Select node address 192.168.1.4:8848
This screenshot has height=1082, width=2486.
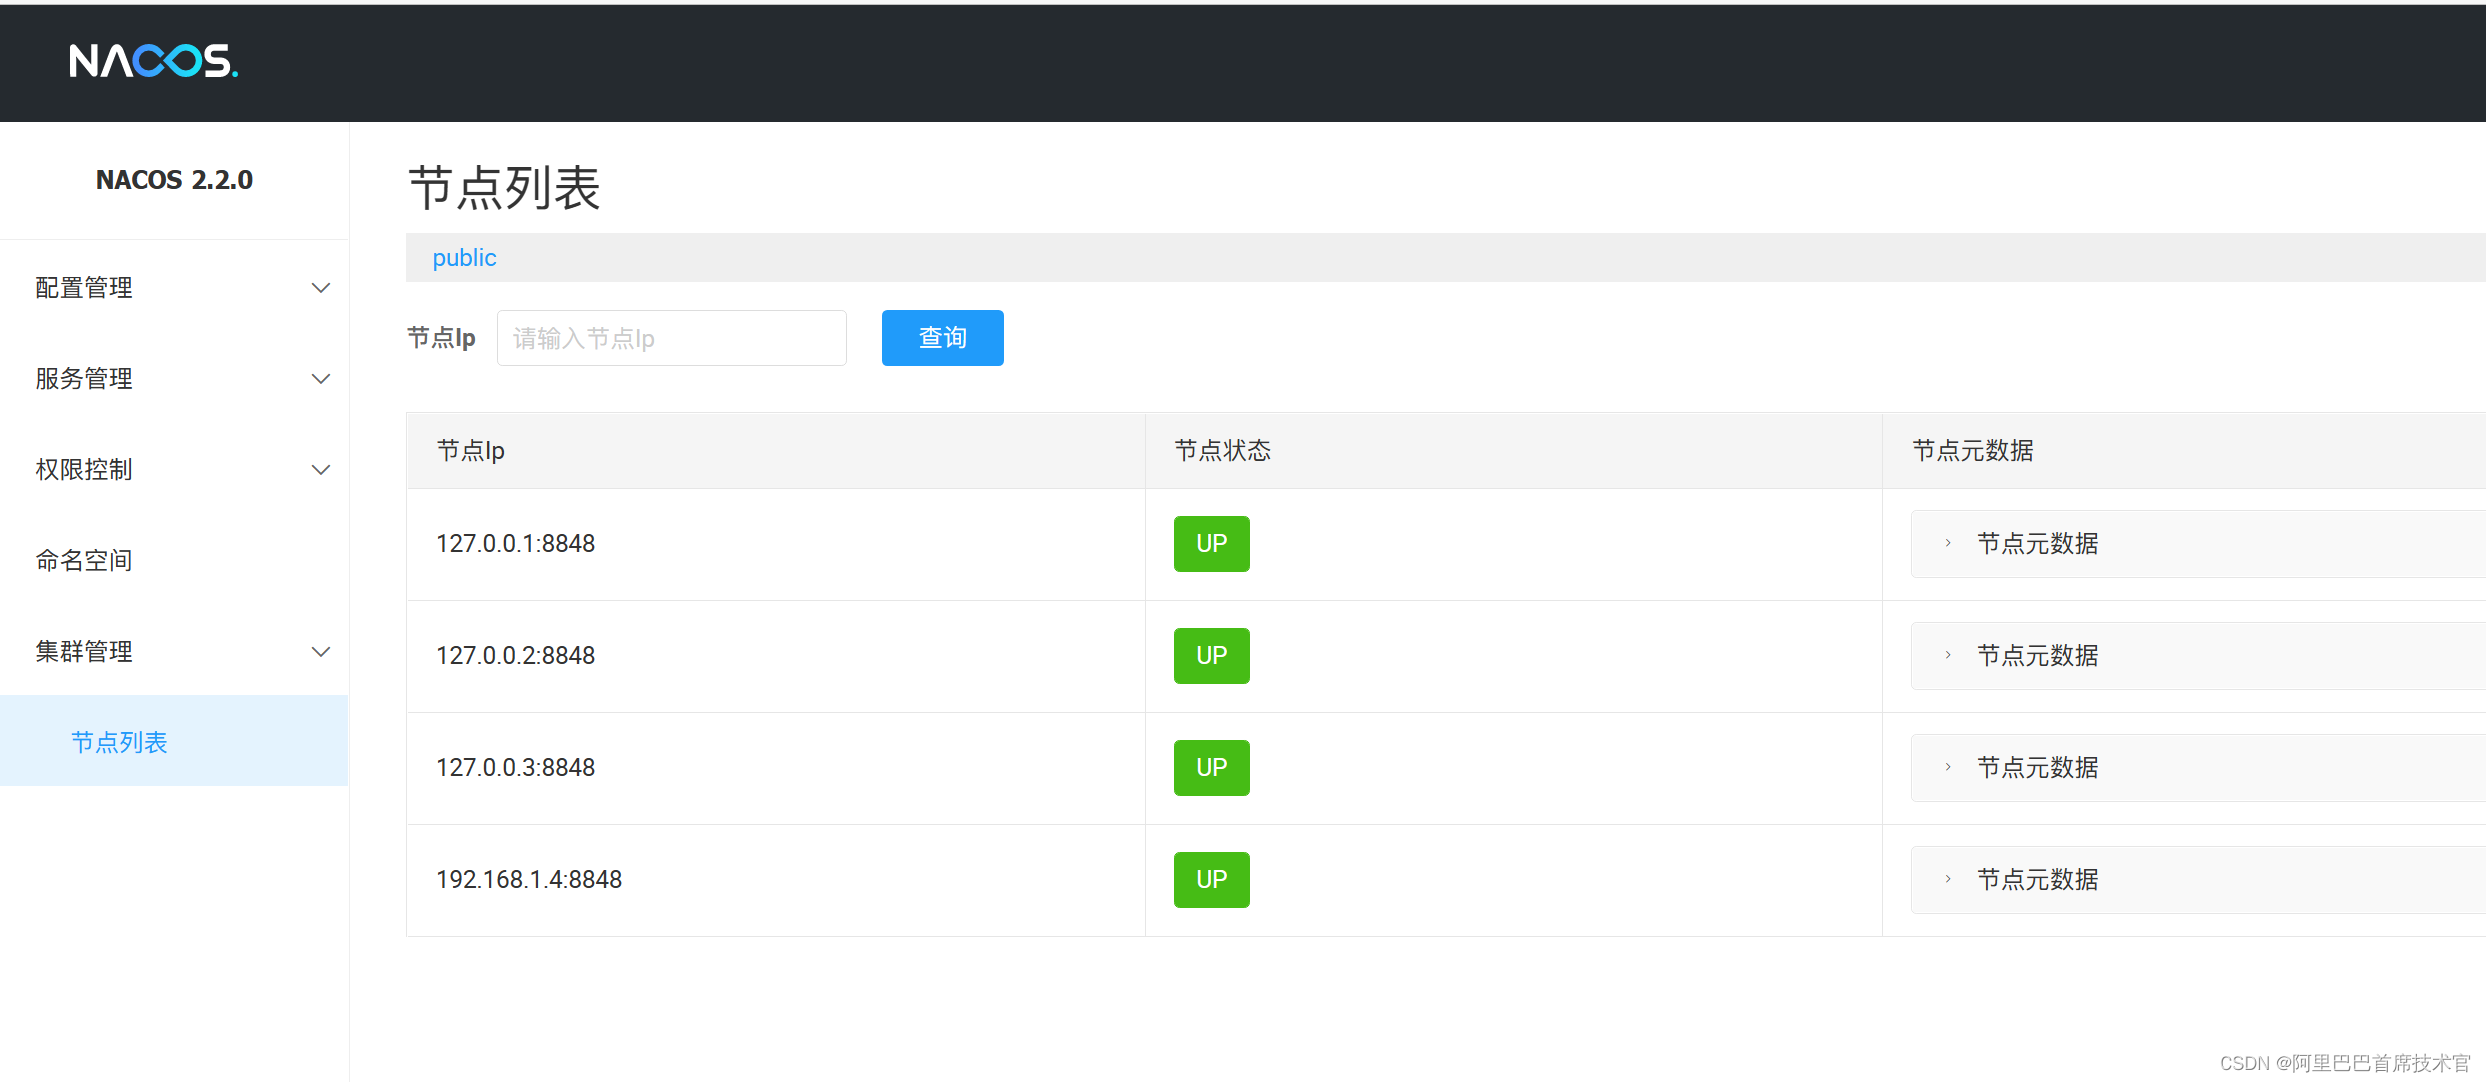[x=529, y=880]
